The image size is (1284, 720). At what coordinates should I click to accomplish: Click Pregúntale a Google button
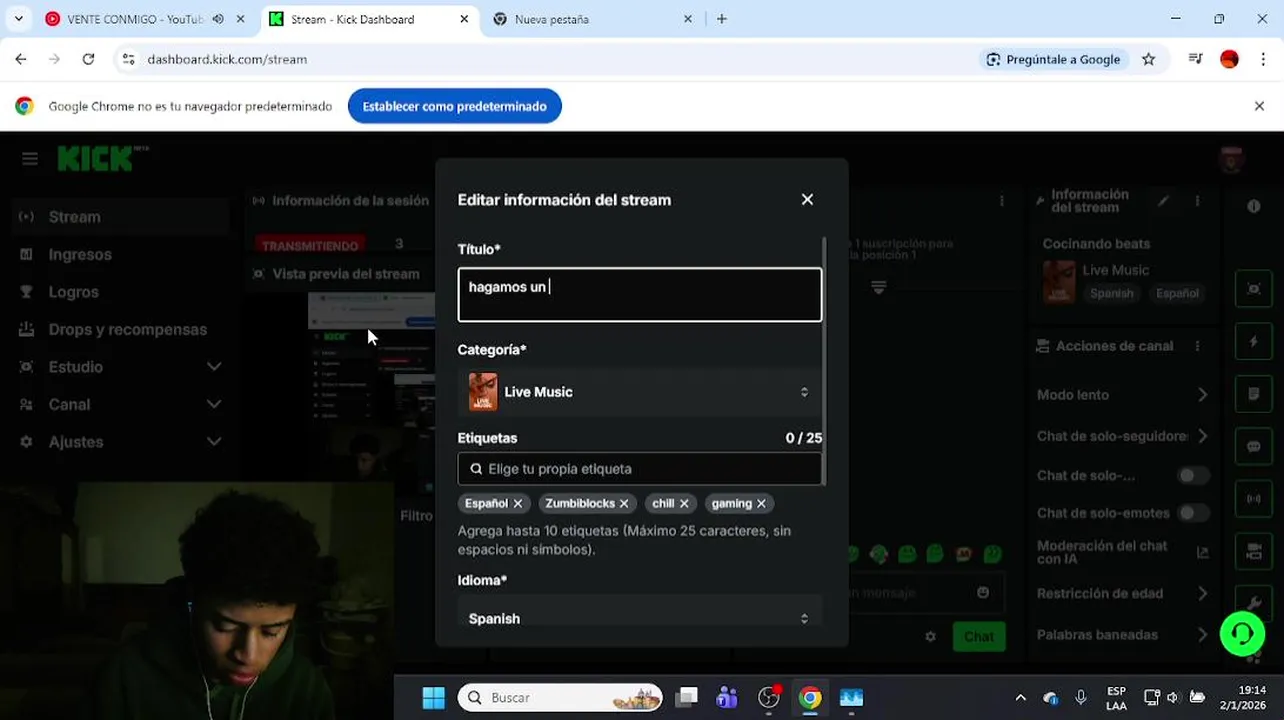(x=1053, y=59)
